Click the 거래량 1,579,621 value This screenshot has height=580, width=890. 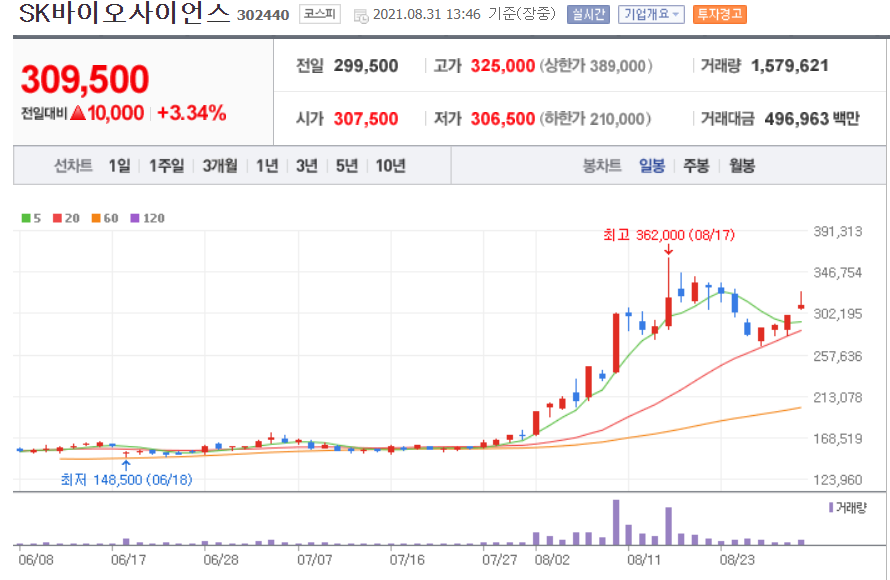click(790, 66)
